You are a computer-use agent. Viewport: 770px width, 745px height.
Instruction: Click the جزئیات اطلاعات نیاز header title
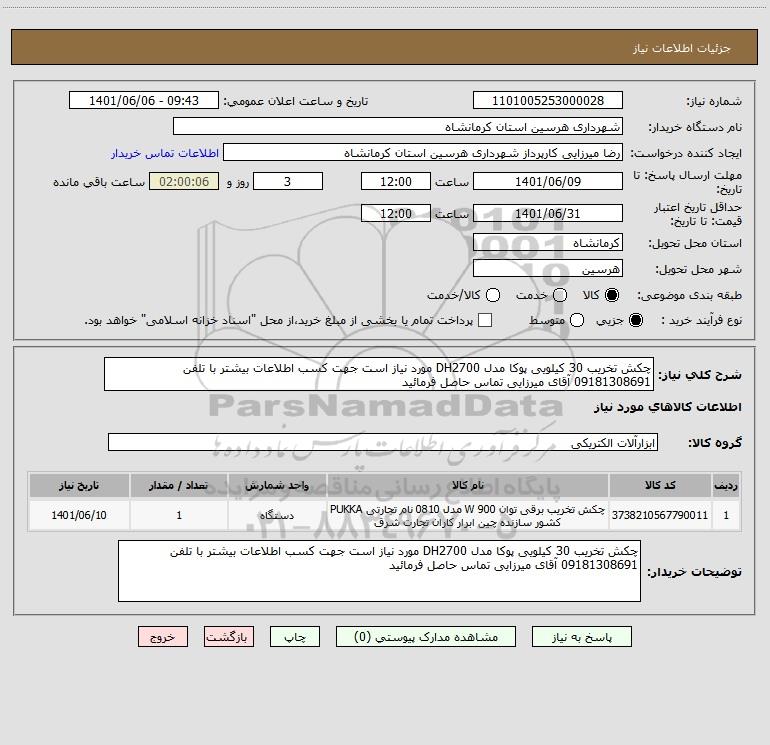pos(682,48)
